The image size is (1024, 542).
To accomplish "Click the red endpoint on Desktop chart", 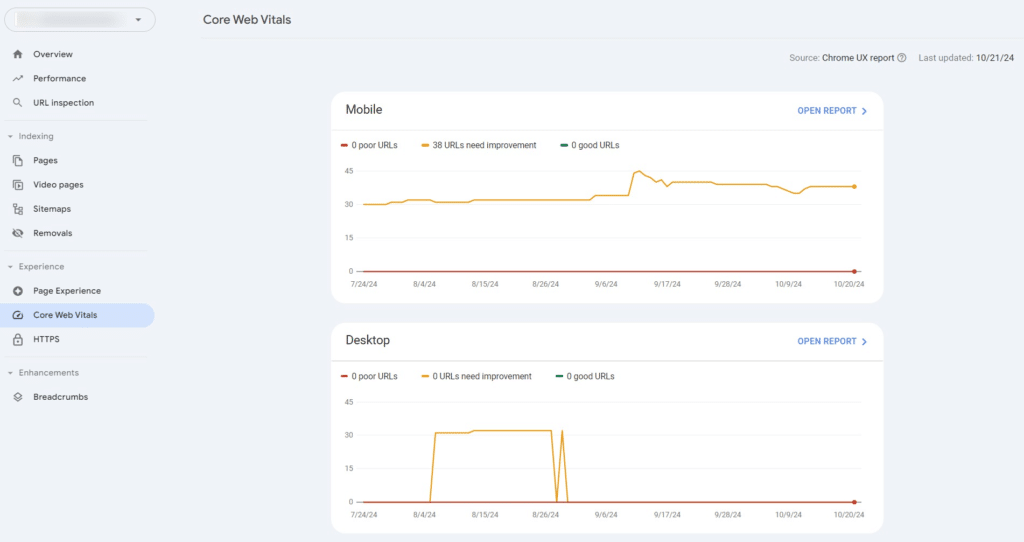I will tap(854, 502).
